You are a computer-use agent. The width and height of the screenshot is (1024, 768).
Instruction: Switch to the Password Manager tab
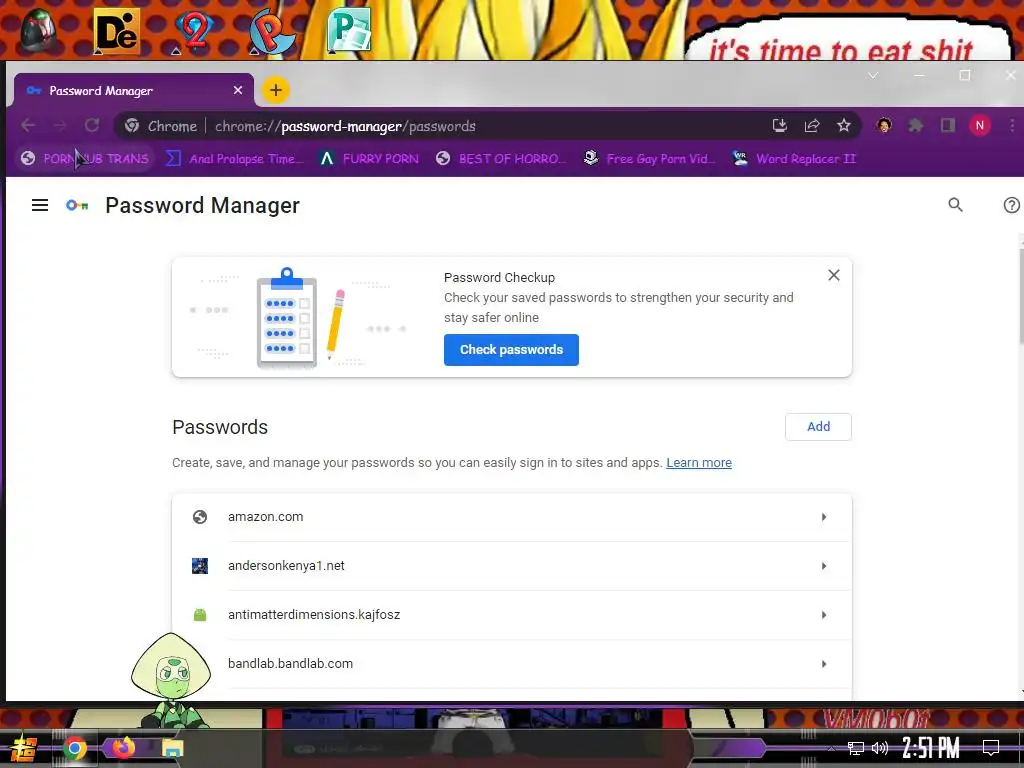(134, 91)
